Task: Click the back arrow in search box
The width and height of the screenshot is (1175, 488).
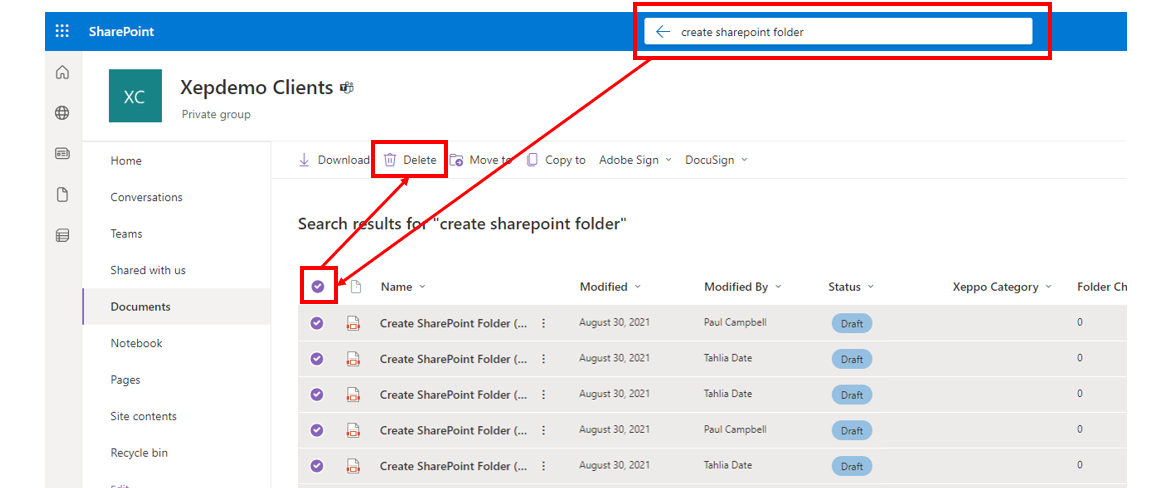Action: click(662, 31)
